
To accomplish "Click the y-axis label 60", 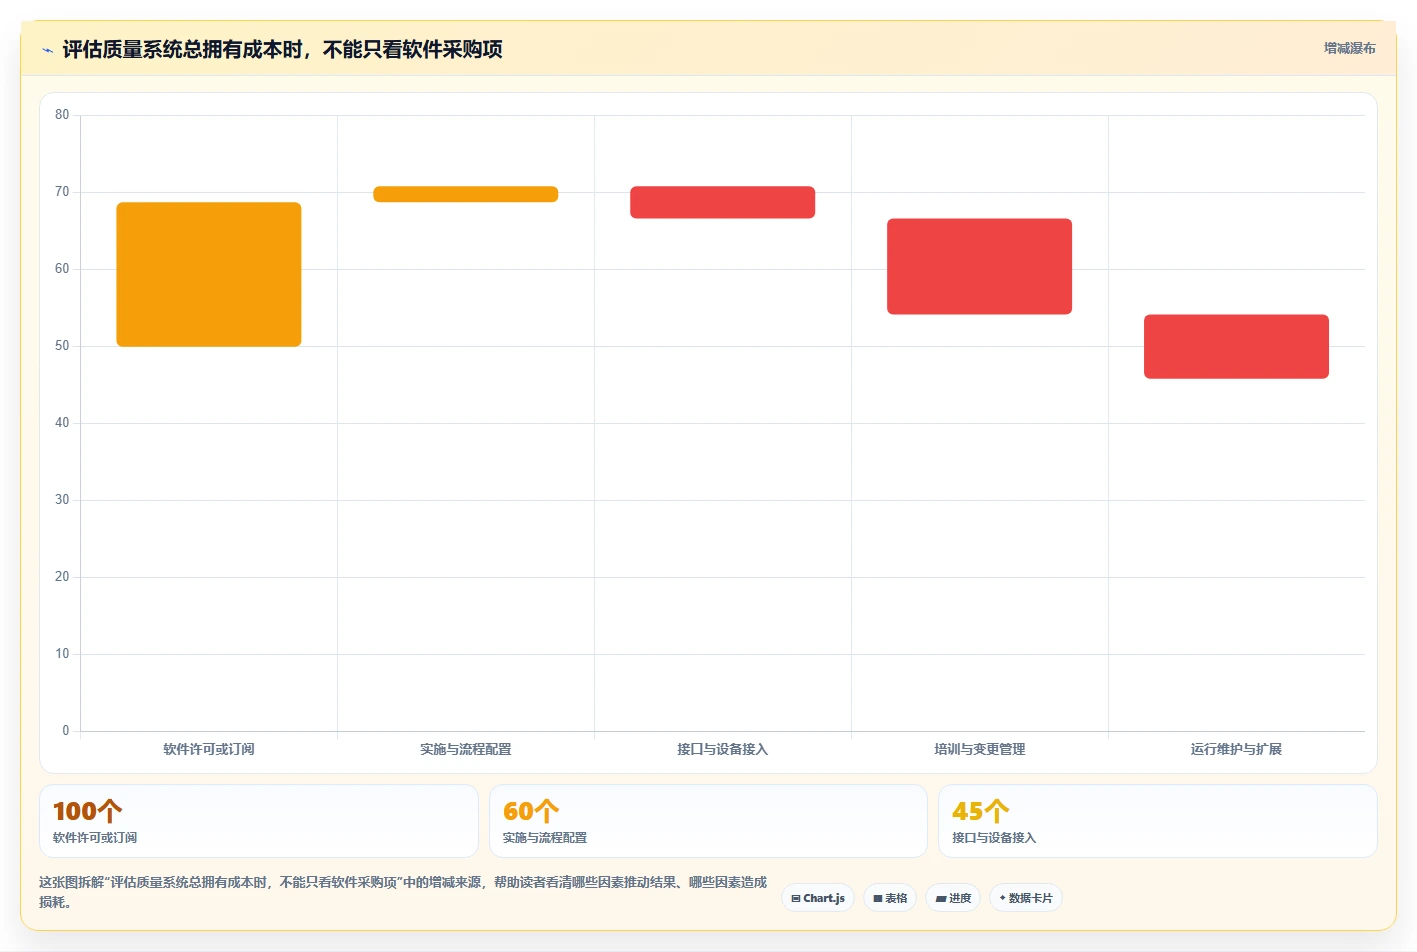I will point(62,269).
